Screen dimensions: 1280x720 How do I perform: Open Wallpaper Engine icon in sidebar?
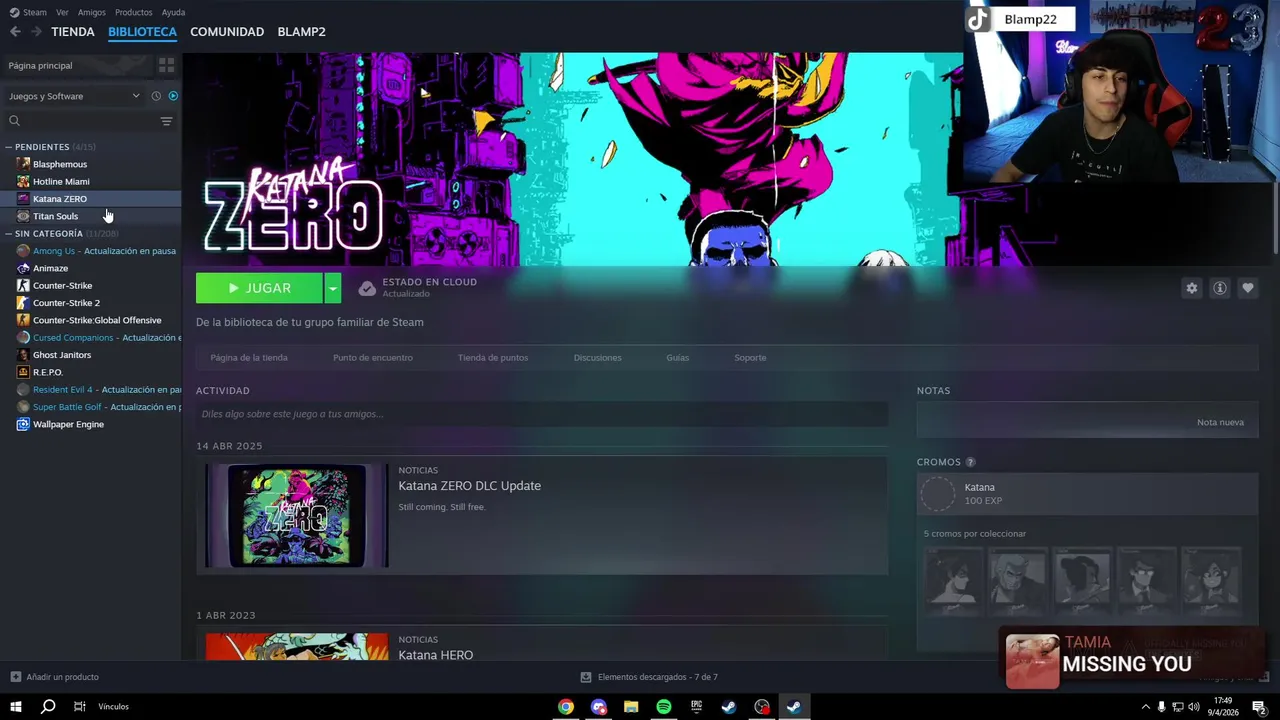(x=23, y=424)
